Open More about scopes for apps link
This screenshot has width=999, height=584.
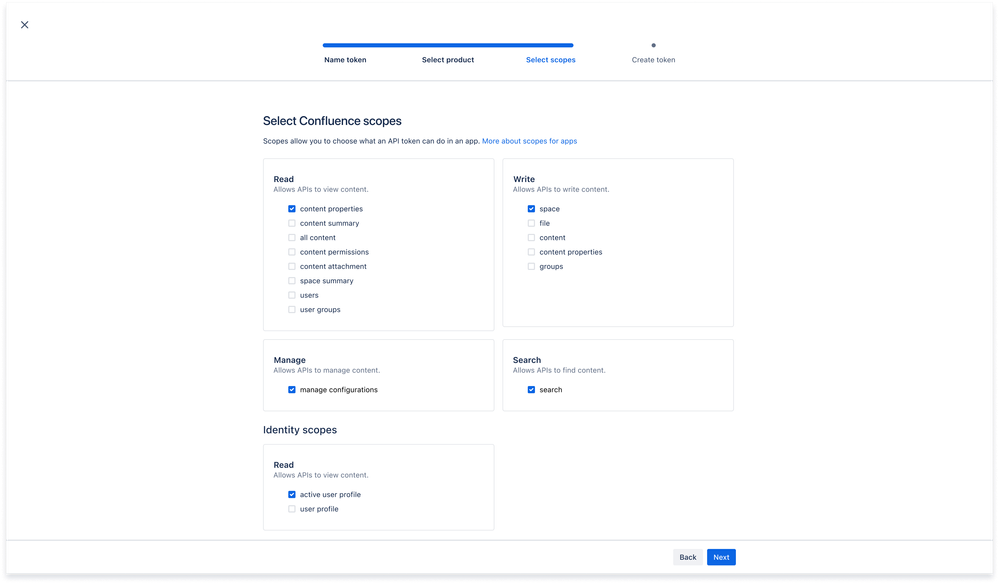click(529, 141)
